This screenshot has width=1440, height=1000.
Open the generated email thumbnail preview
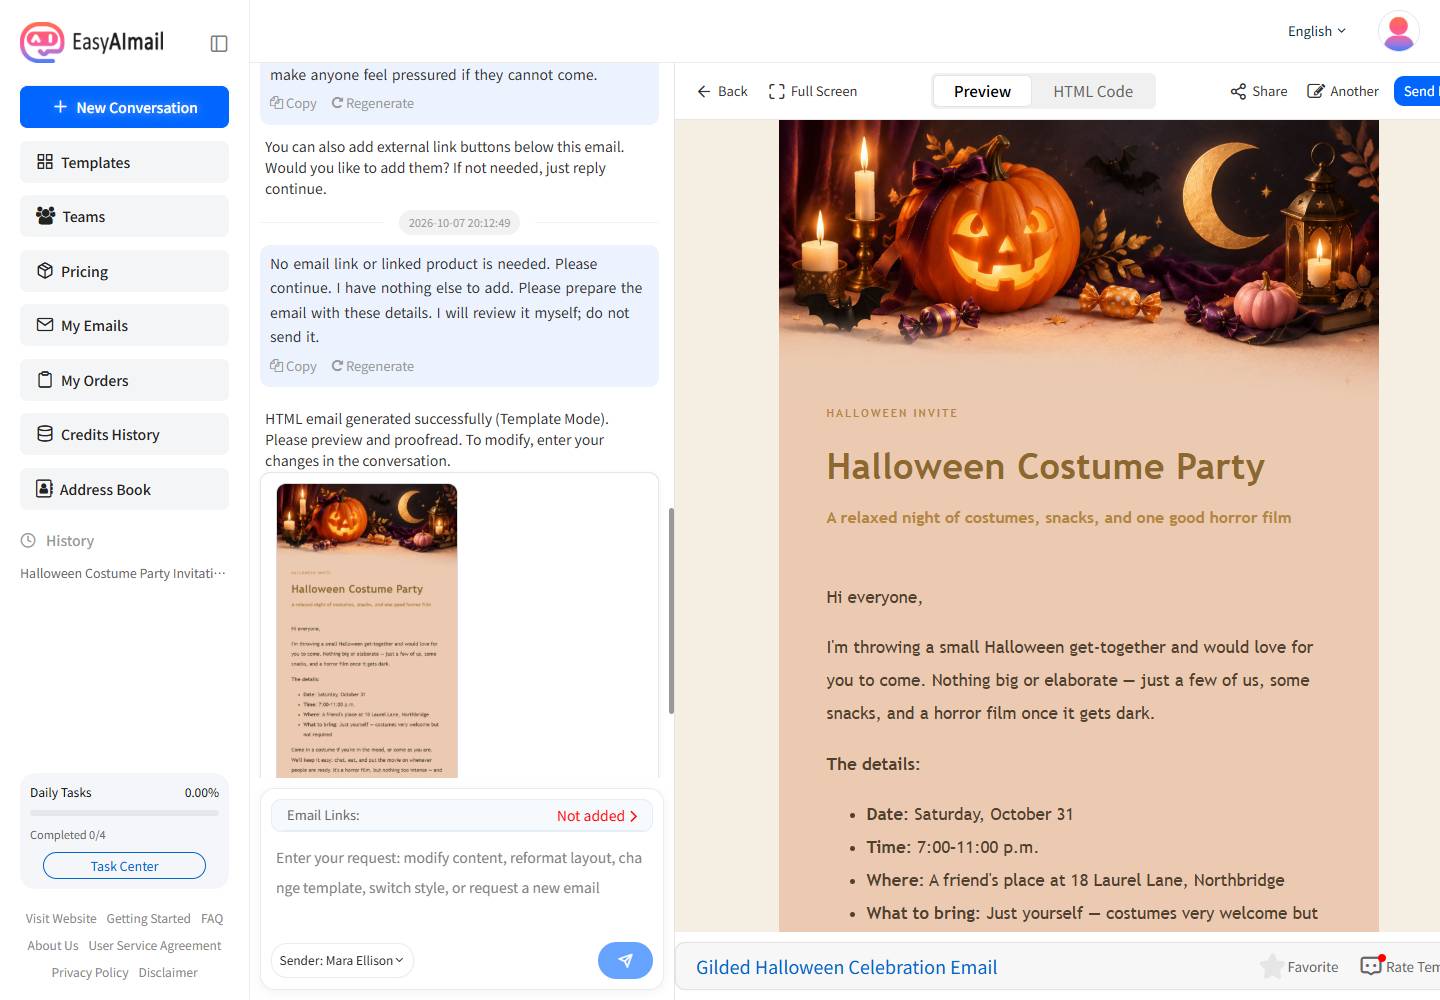tap(366, 630)
